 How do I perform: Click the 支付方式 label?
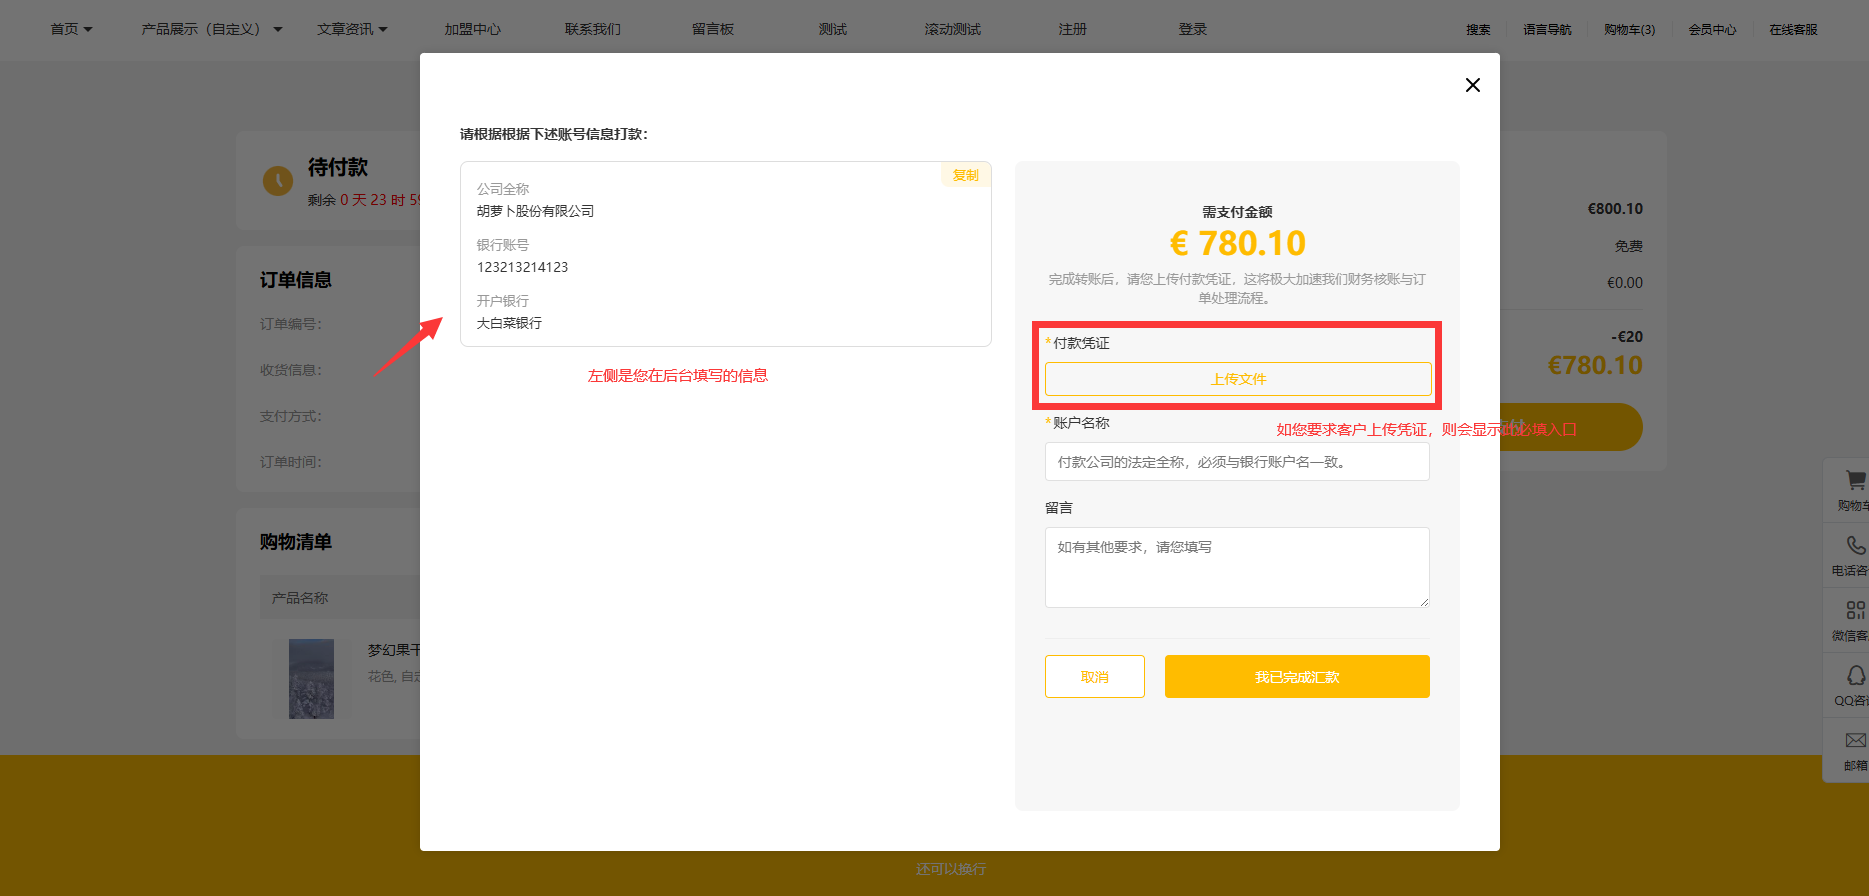pos(291,416)
